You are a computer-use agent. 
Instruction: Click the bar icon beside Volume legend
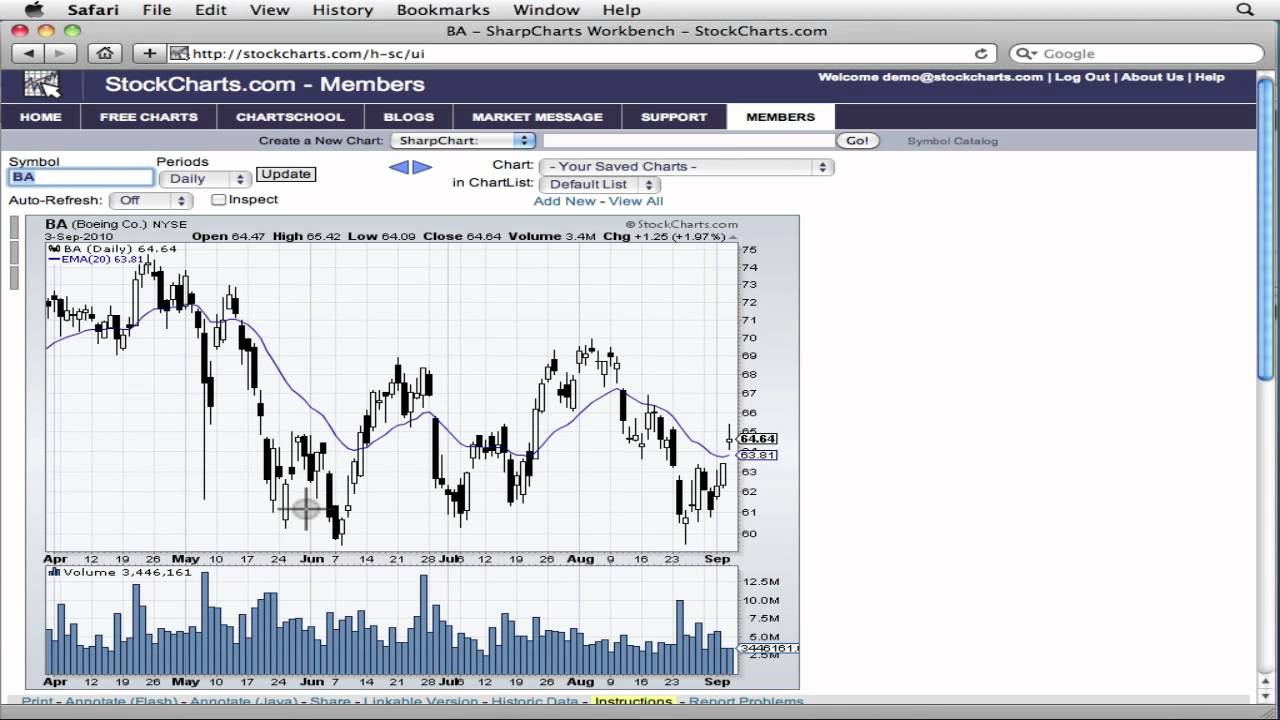[x=55, y=572]
